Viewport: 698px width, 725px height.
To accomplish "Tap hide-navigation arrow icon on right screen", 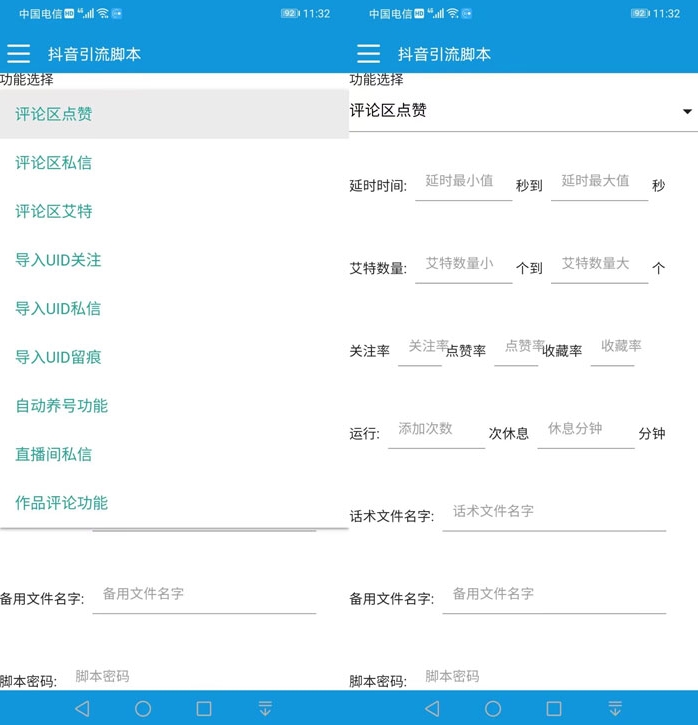I will tap(615, 708).
